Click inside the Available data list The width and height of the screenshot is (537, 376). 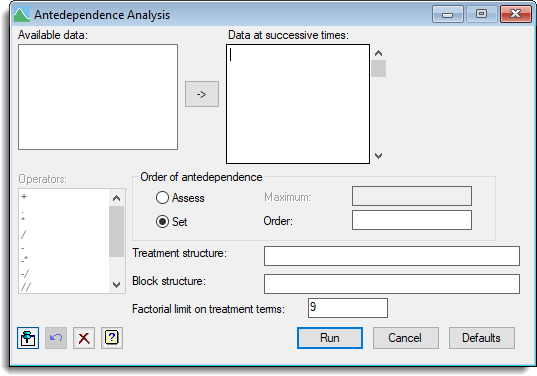click(98, 97)
